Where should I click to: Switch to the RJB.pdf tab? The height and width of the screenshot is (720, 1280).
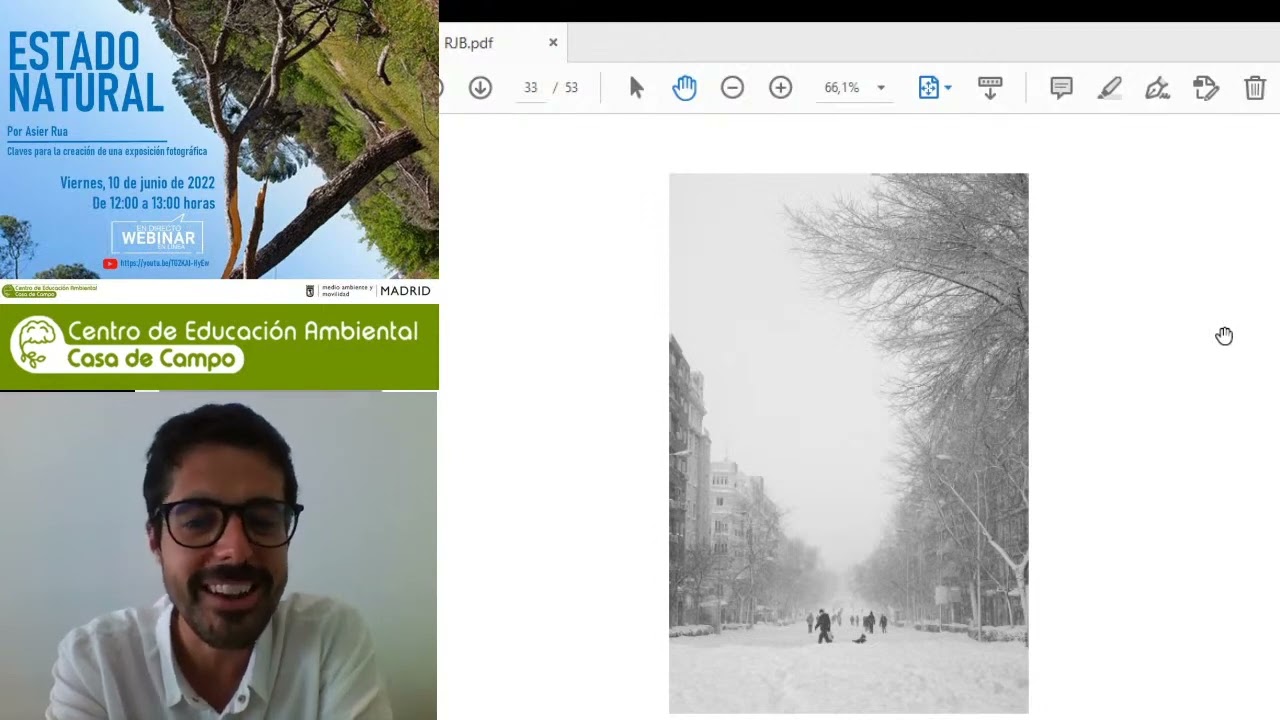tap(468, 43)
